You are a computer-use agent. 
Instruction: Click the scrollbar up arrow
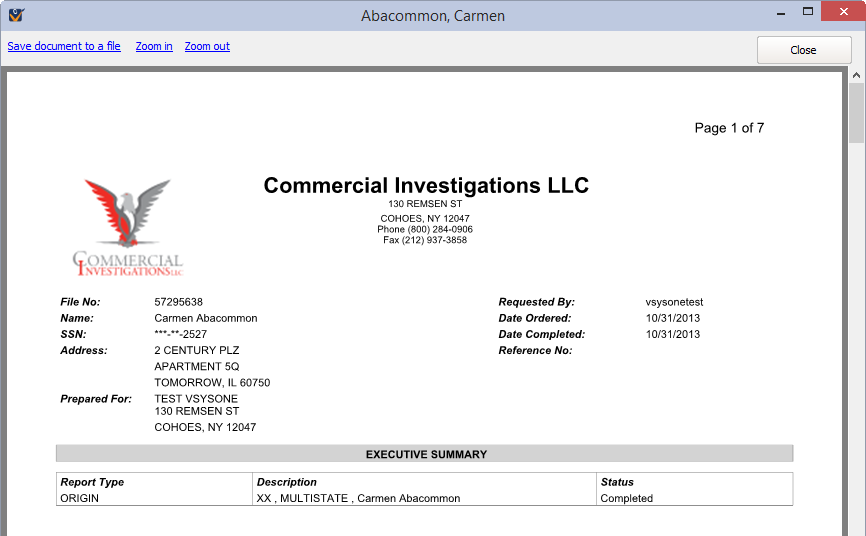click(857, 75)
